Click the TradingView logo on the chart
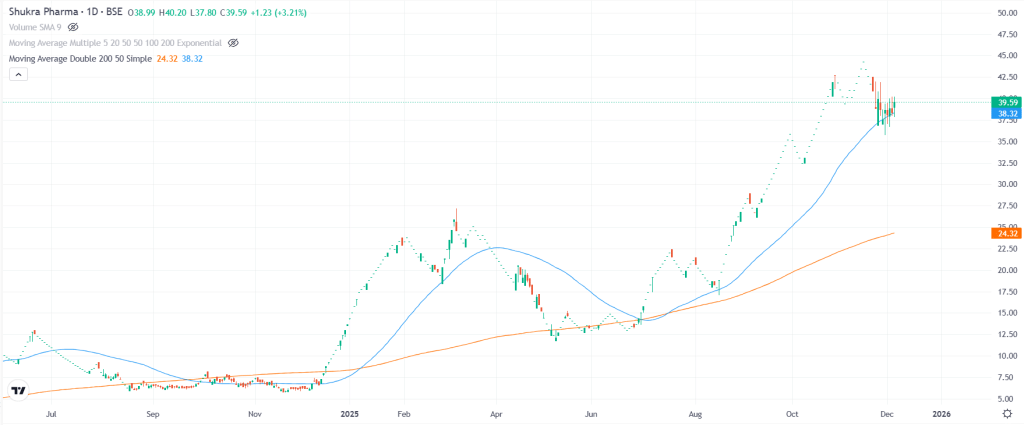This screenshot has width=1024, height=425. 18,389
